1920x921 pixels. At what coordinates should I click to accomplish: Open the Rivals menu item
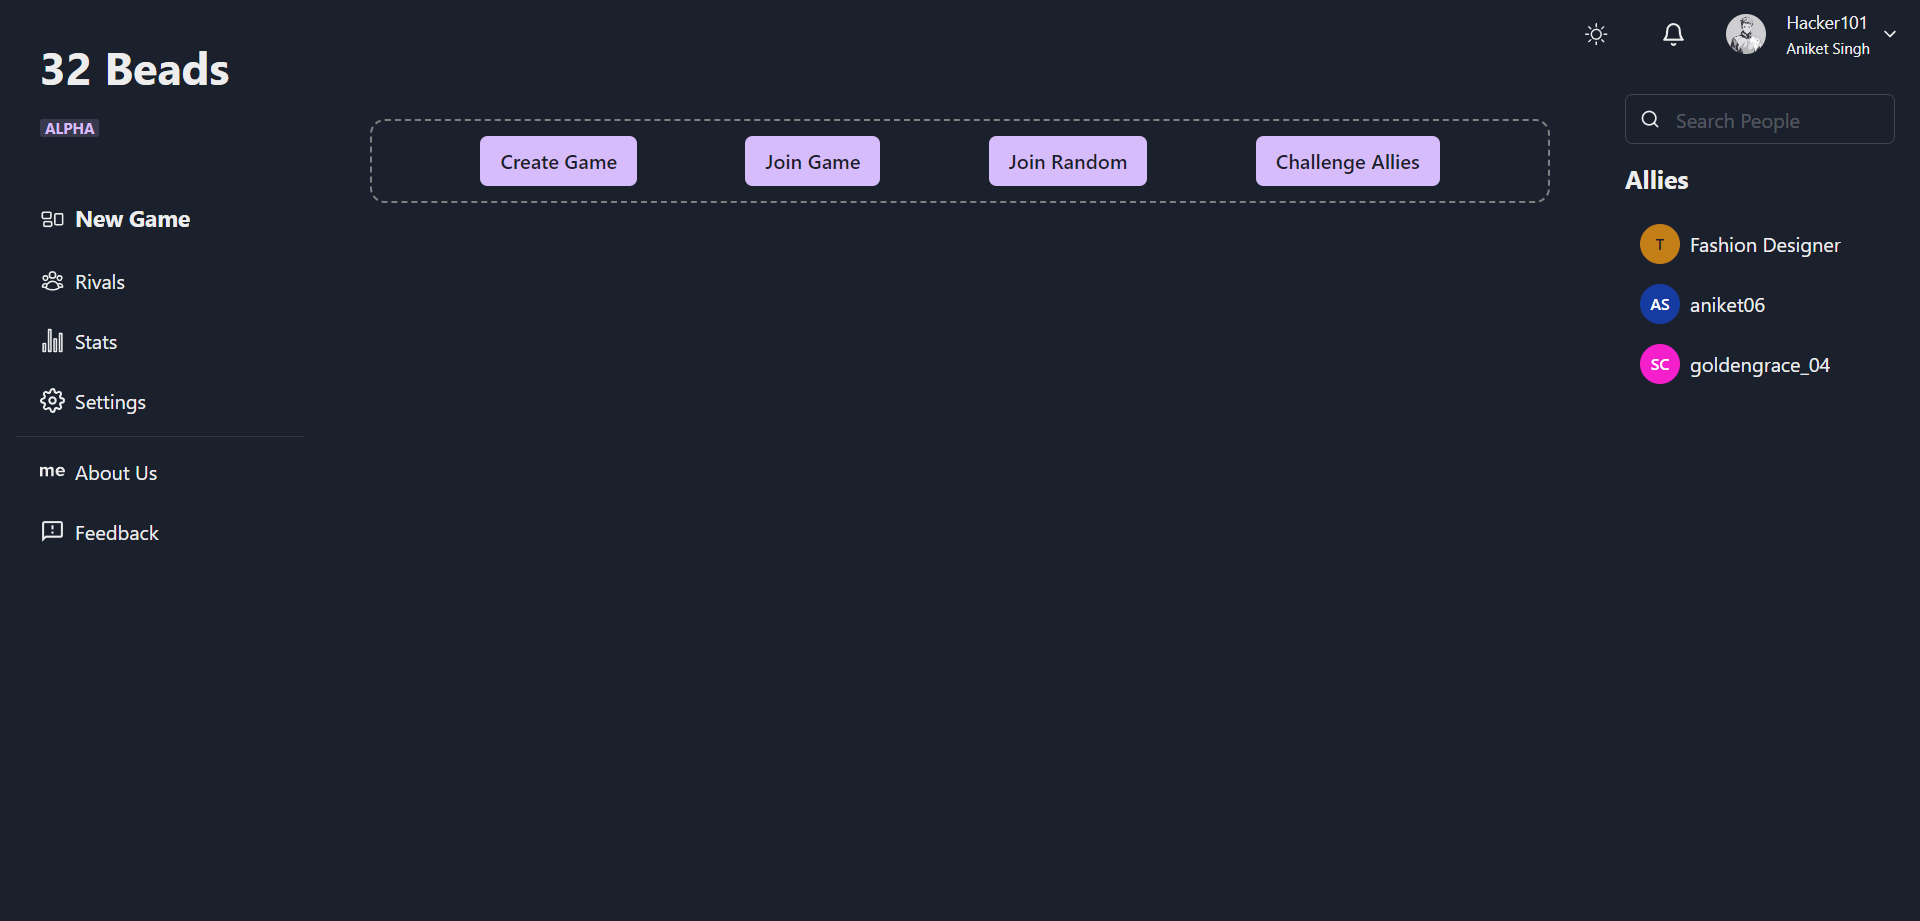(x=100, y=282)
